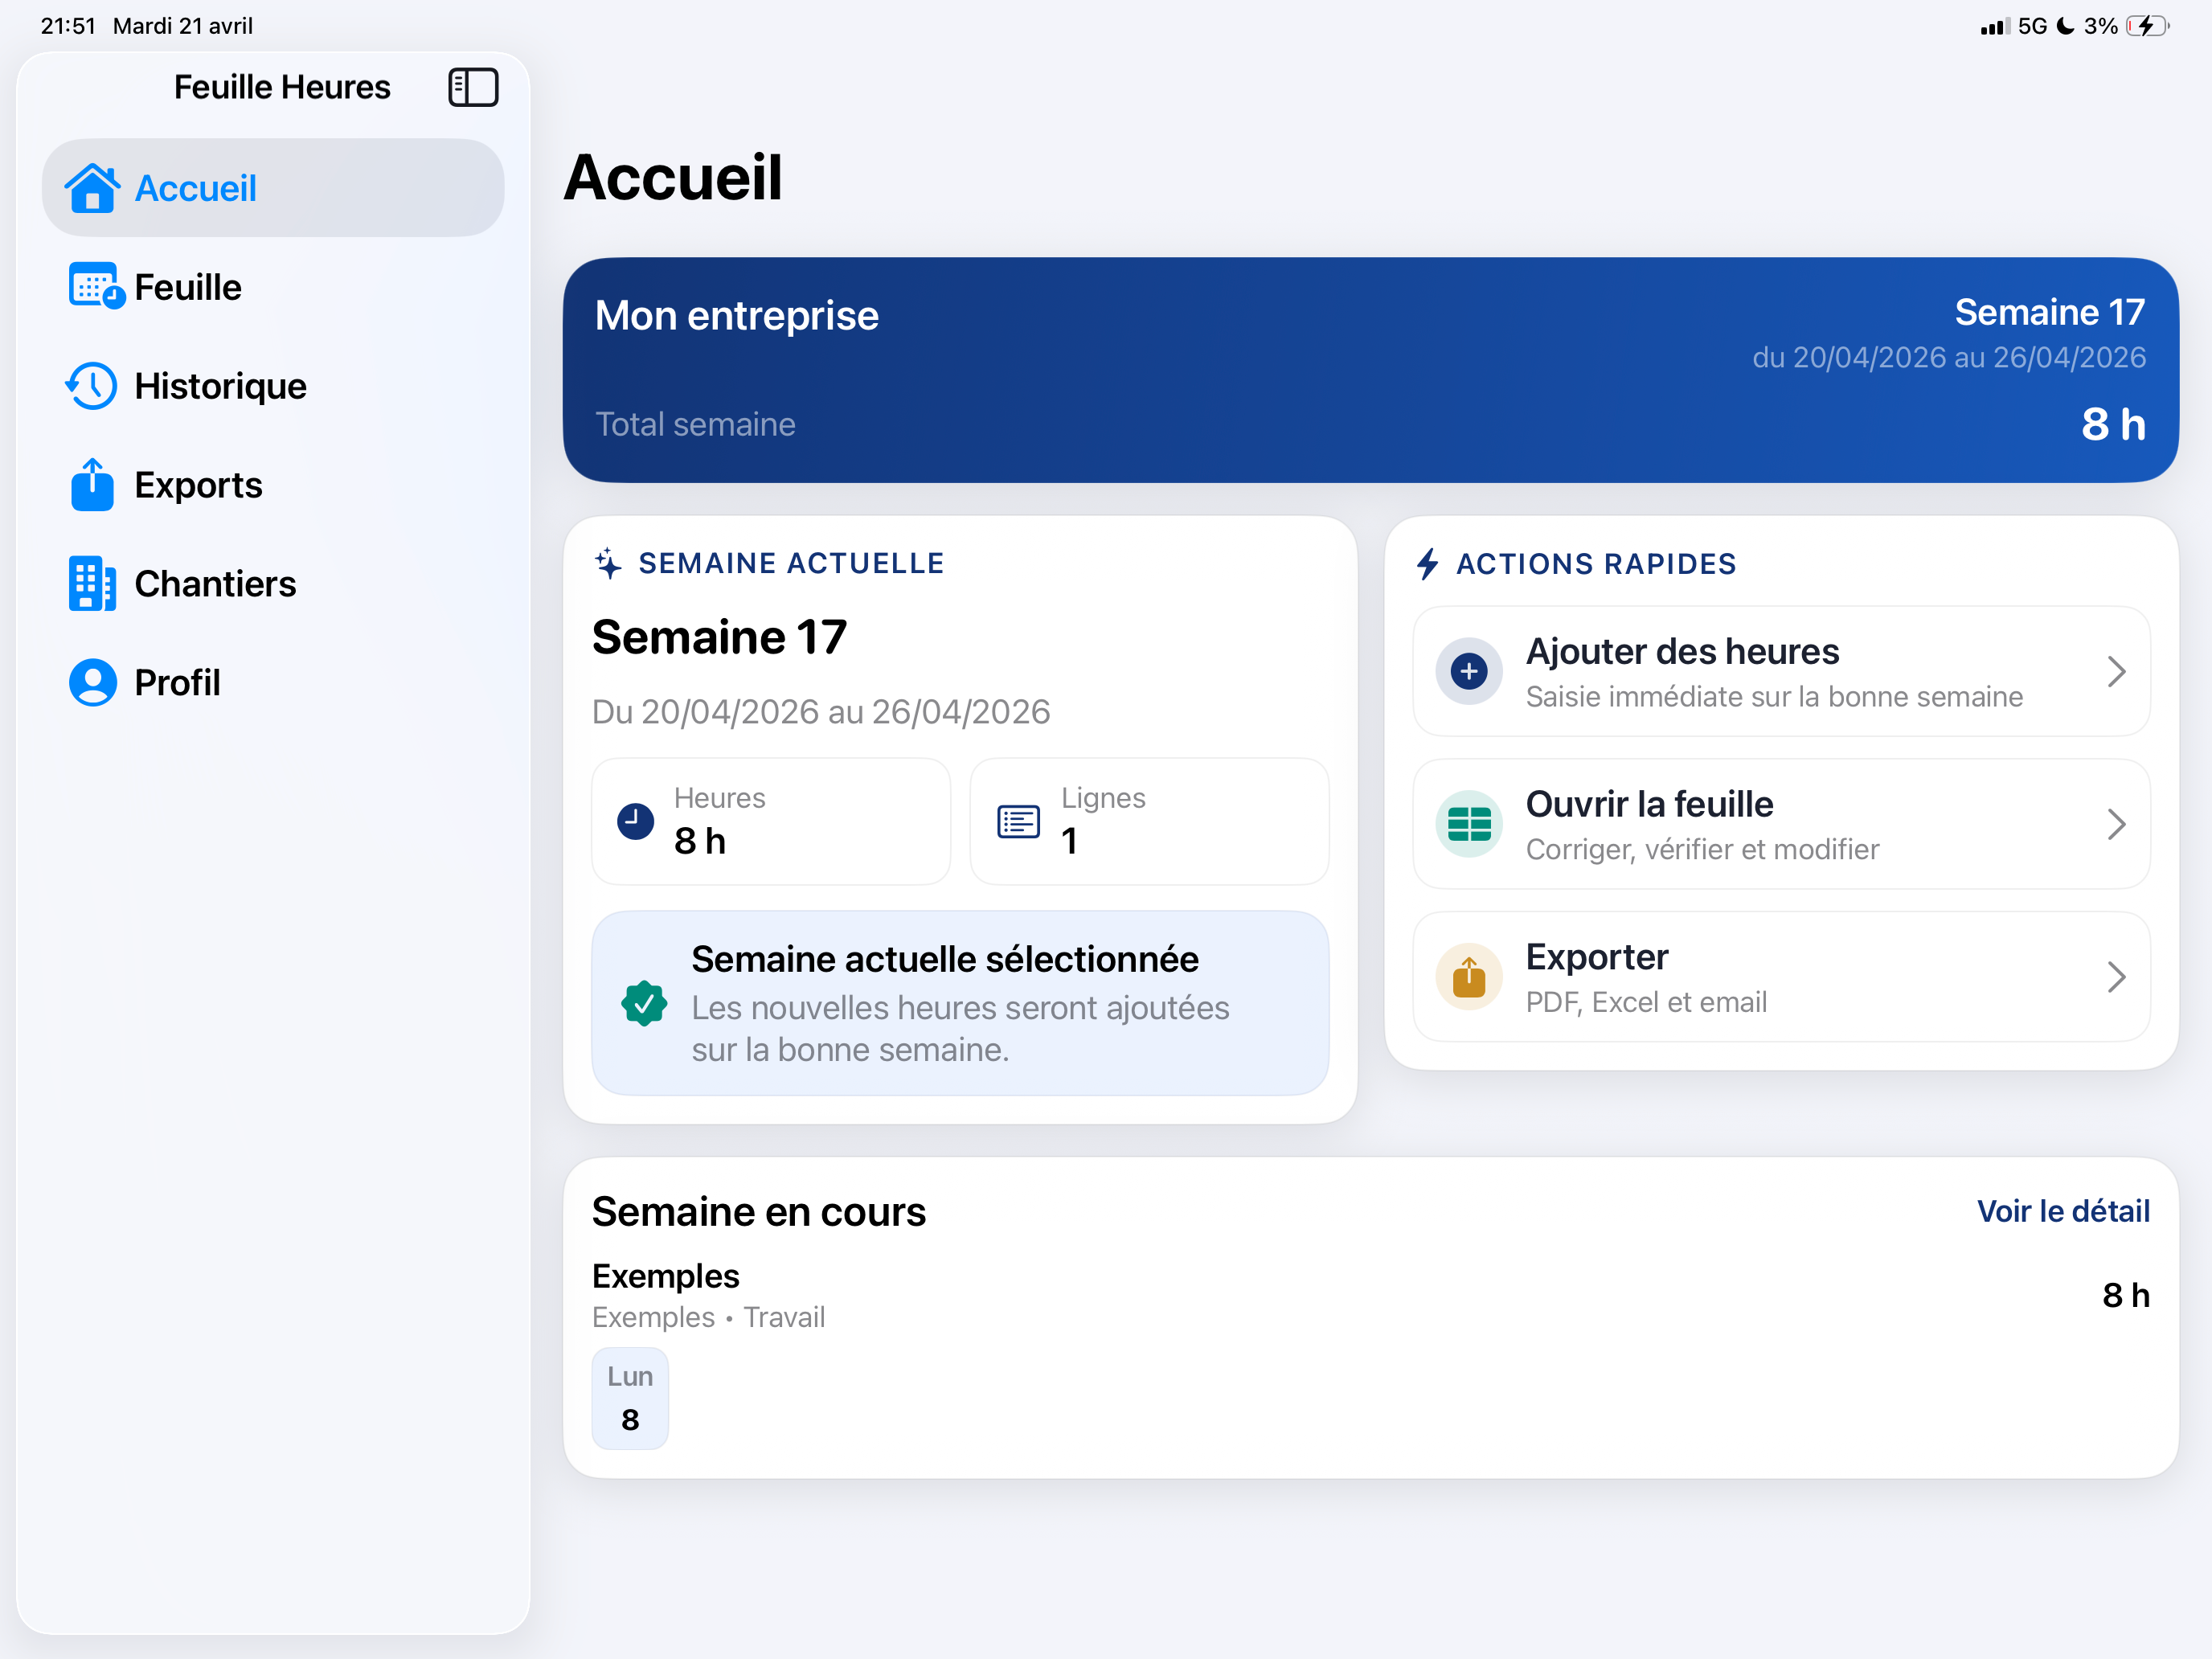The width and height of the screenshot is (2212, 1659).
Task: Tap the PDF, Excel et email subtitle
Action: pyautogui.click(x=1646, y=1002)
